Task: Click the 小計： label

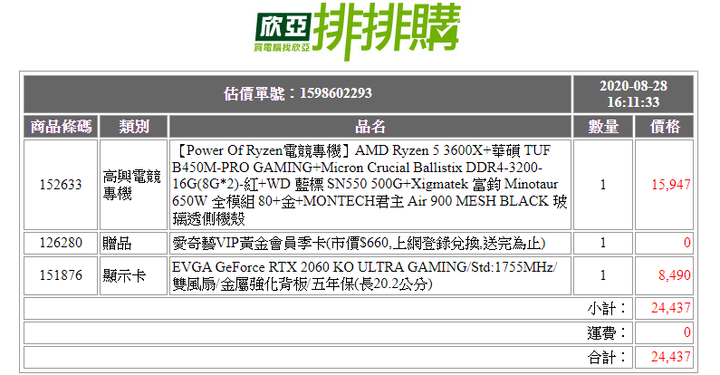Action: click(607, 308)
